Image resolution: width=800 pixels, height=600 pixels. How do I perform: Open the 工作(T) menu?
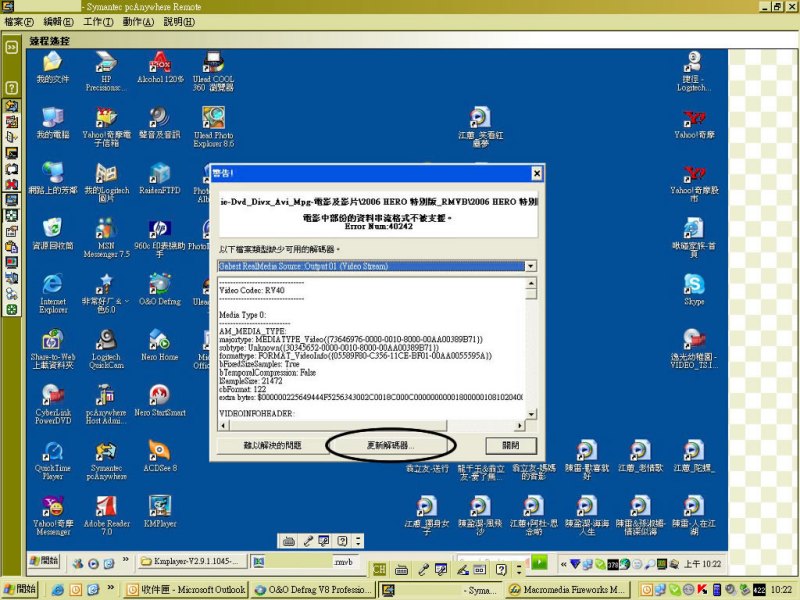click(98, 22)
